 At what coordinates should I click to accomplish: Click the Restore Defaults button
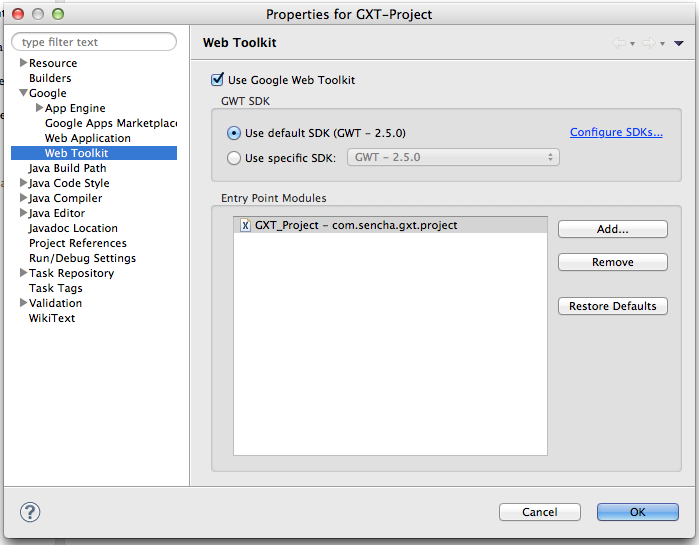613,306
